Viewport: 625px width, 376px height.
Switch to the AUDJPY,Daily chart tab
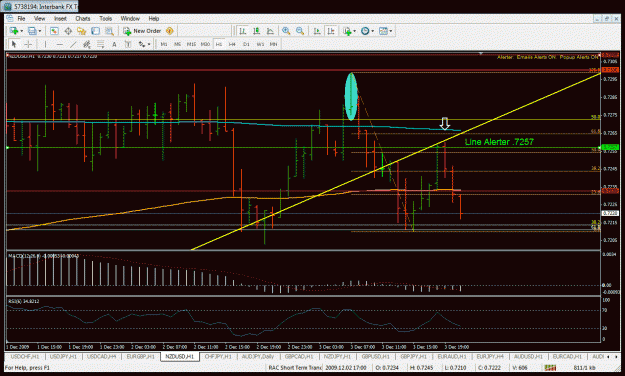coord(257,356)
